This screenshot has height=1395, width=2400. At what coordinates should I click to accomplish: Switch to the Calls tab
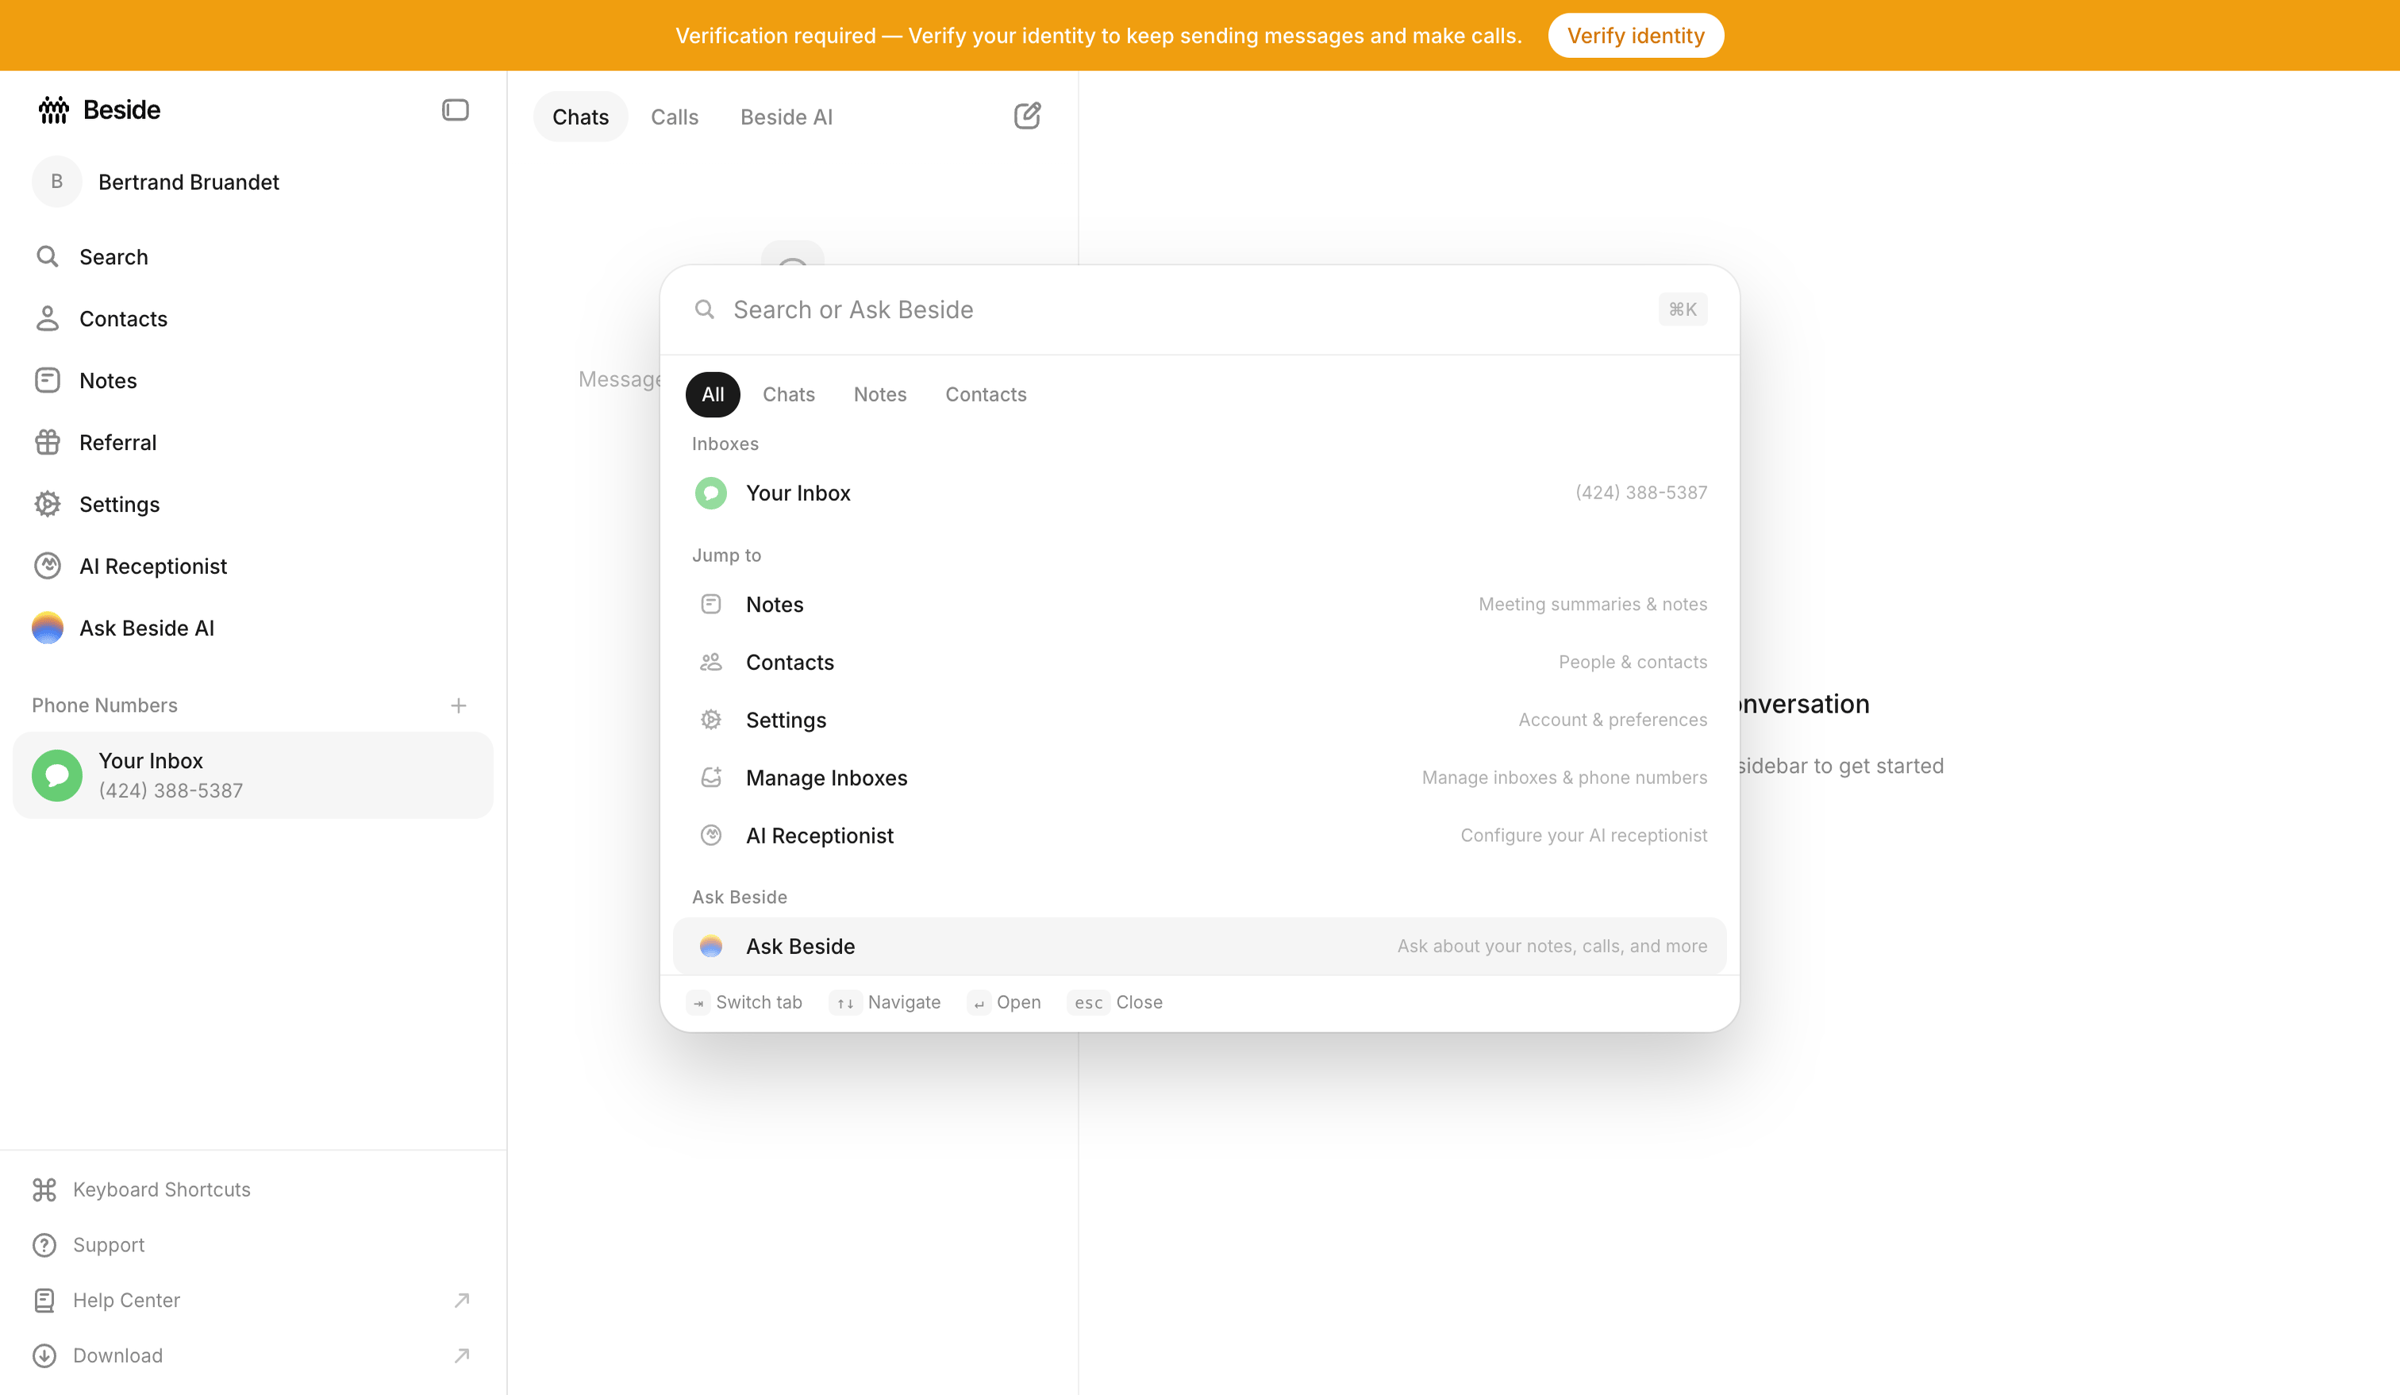click(x=675, y=117)
